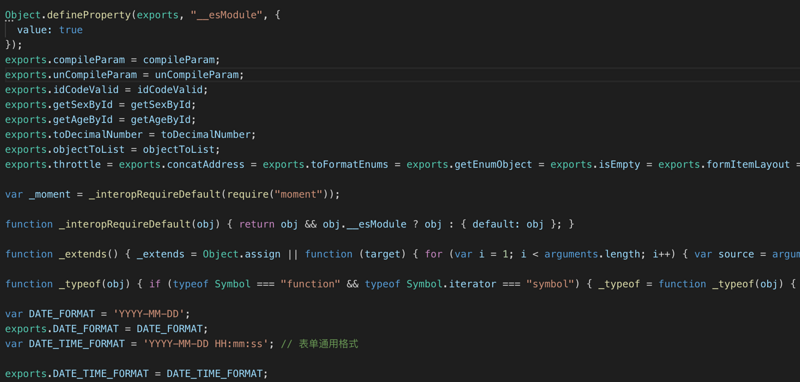Image resolution: width=800 pixels, height=382 pixels.
Task: Click the 'function _typeof(obj)' definition line
Action: coord(403,284)
